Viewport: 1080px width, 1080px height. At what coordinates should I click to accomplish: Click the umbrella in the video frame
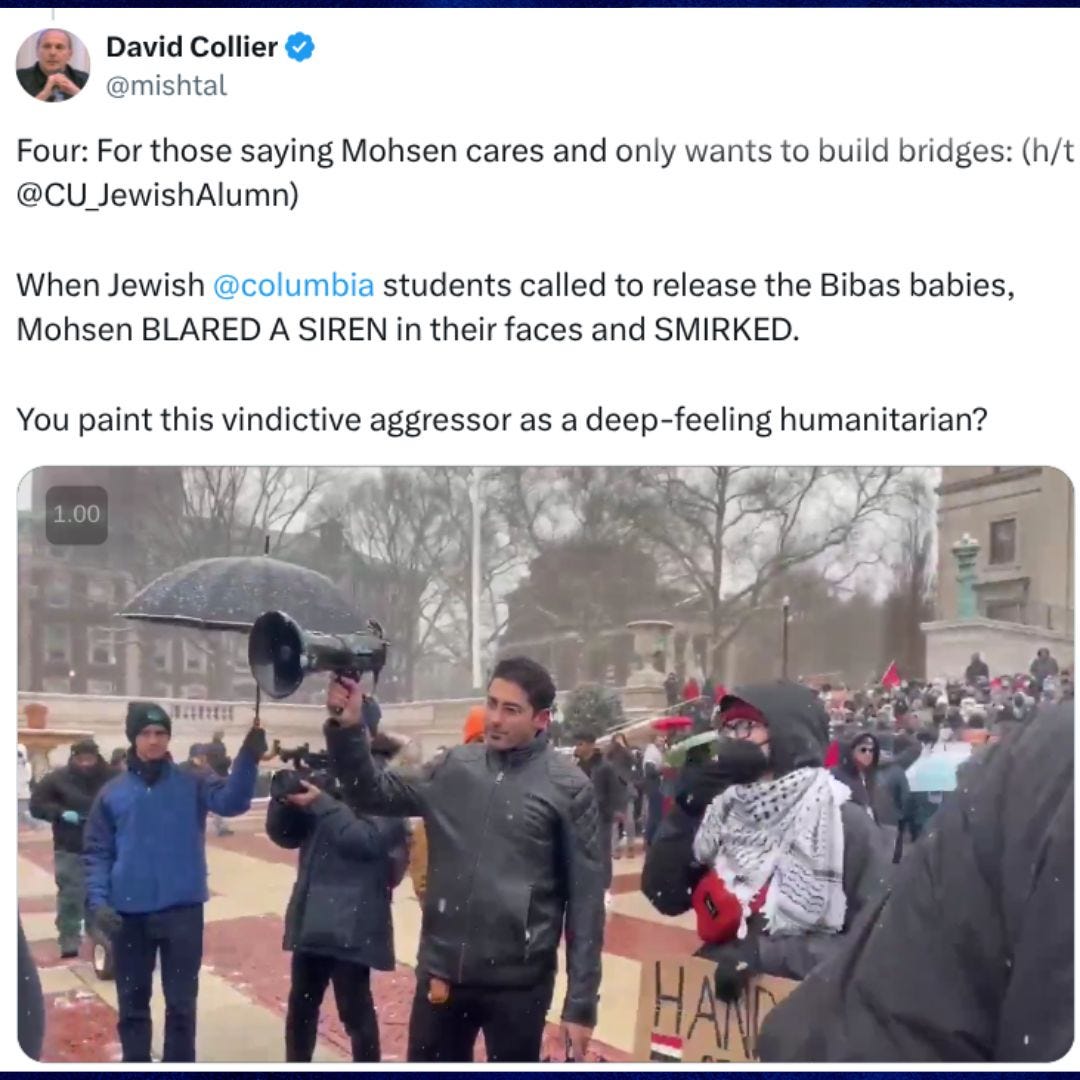(x=240, y=594)
